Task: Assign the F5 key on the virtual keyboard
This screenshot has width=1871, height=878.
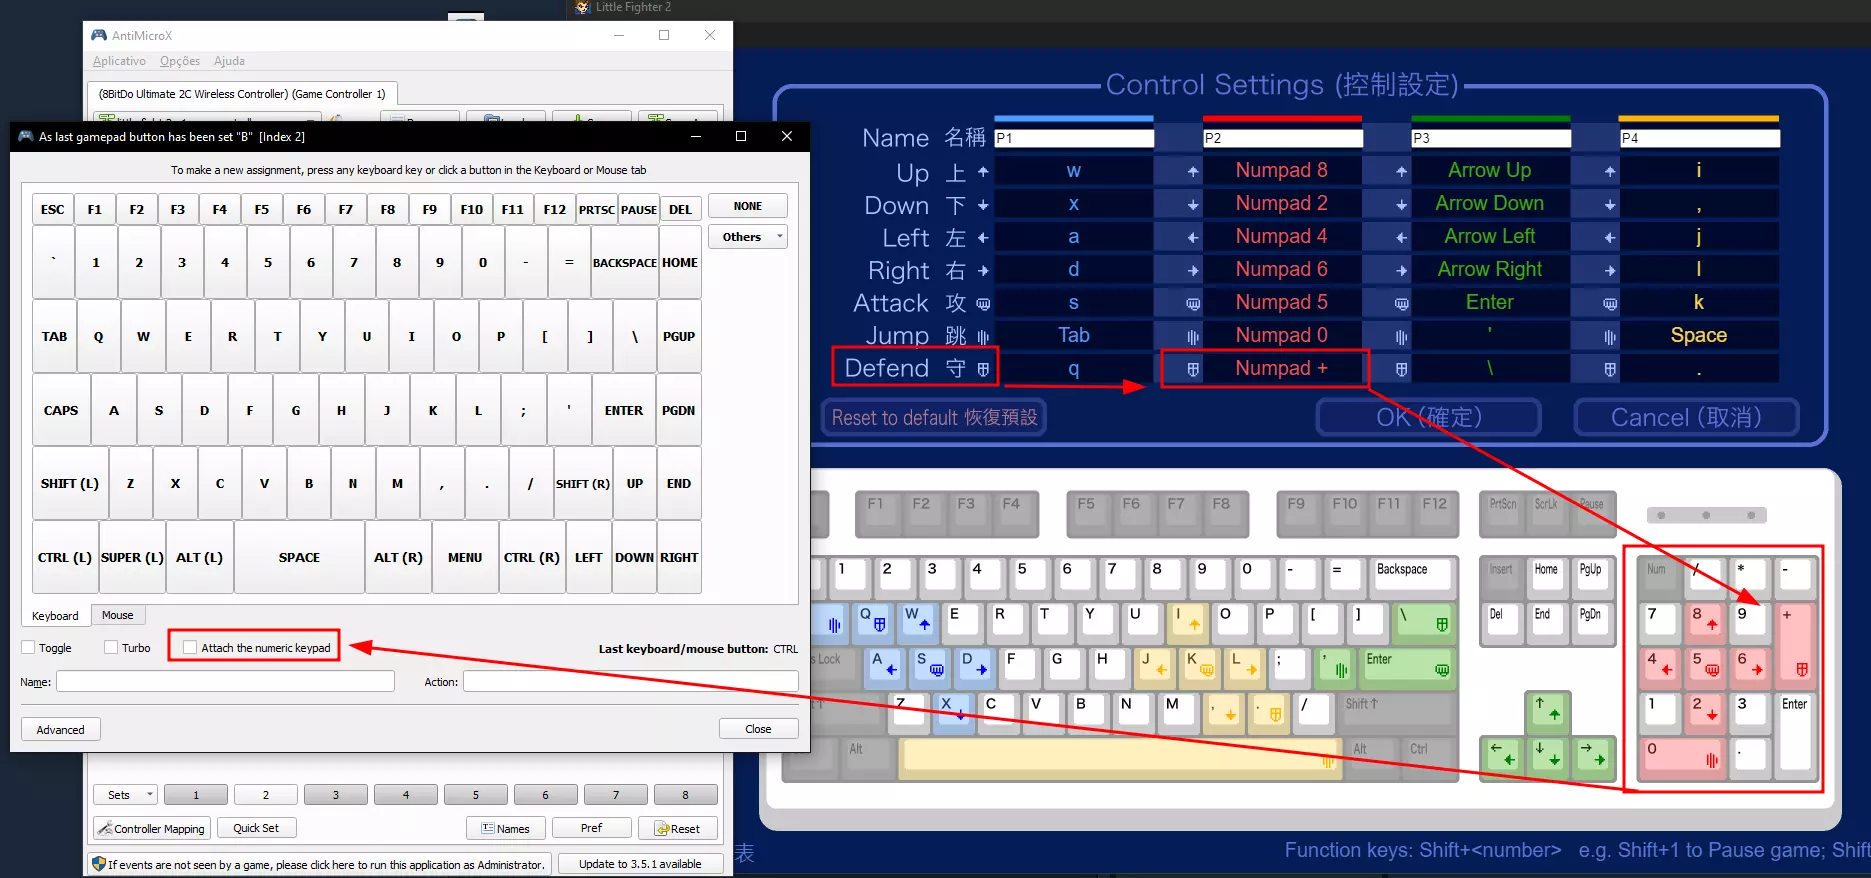Action: pyautogui.click(x=262, y=210)
